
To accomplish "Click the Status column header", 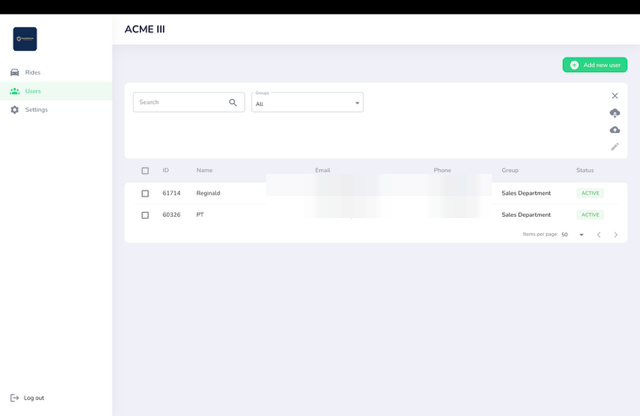I will coord(585,170).
